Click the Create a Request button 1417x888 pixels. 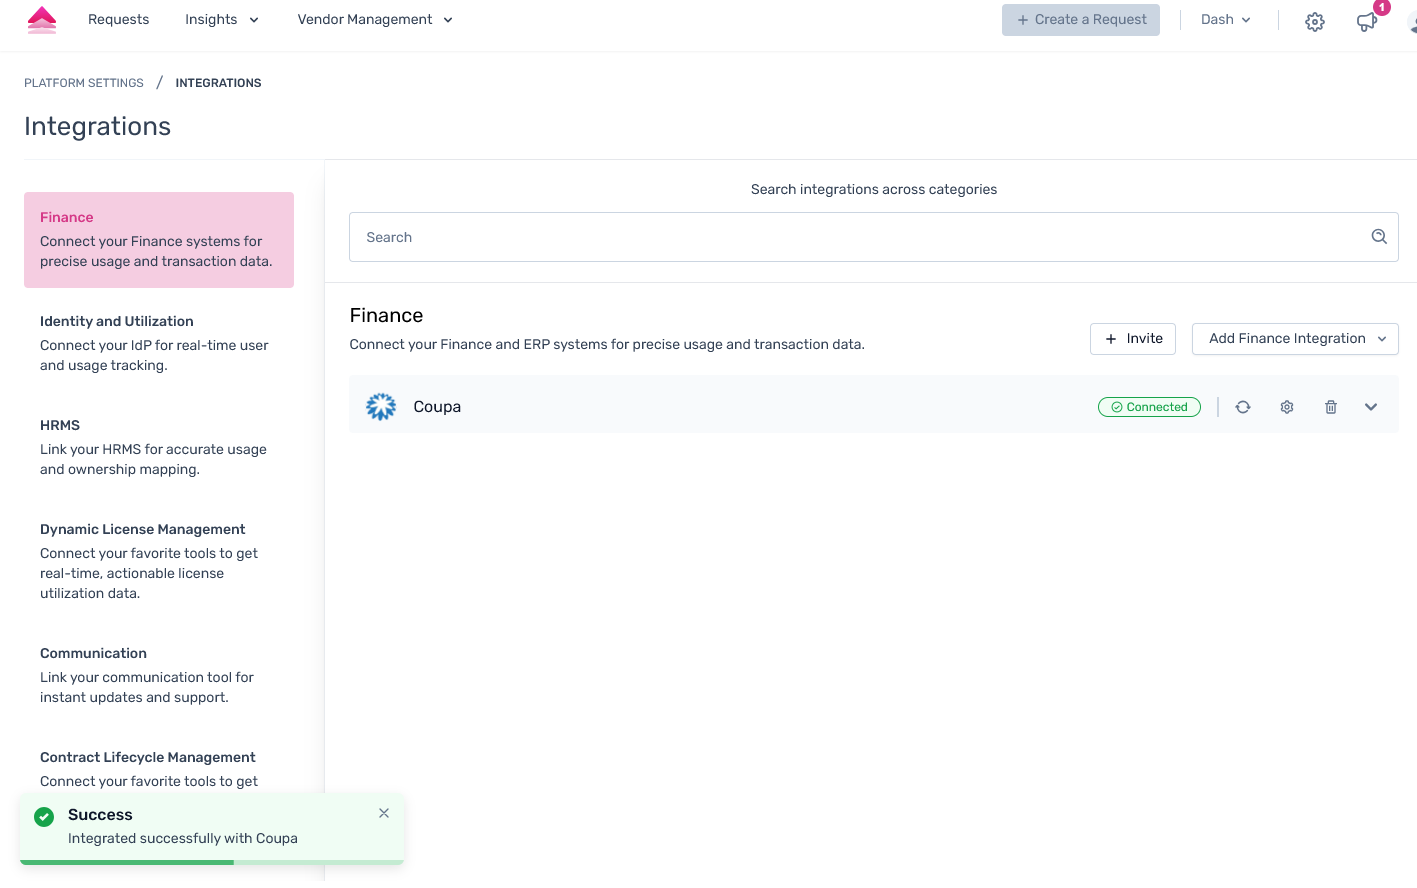[1081, 20]
